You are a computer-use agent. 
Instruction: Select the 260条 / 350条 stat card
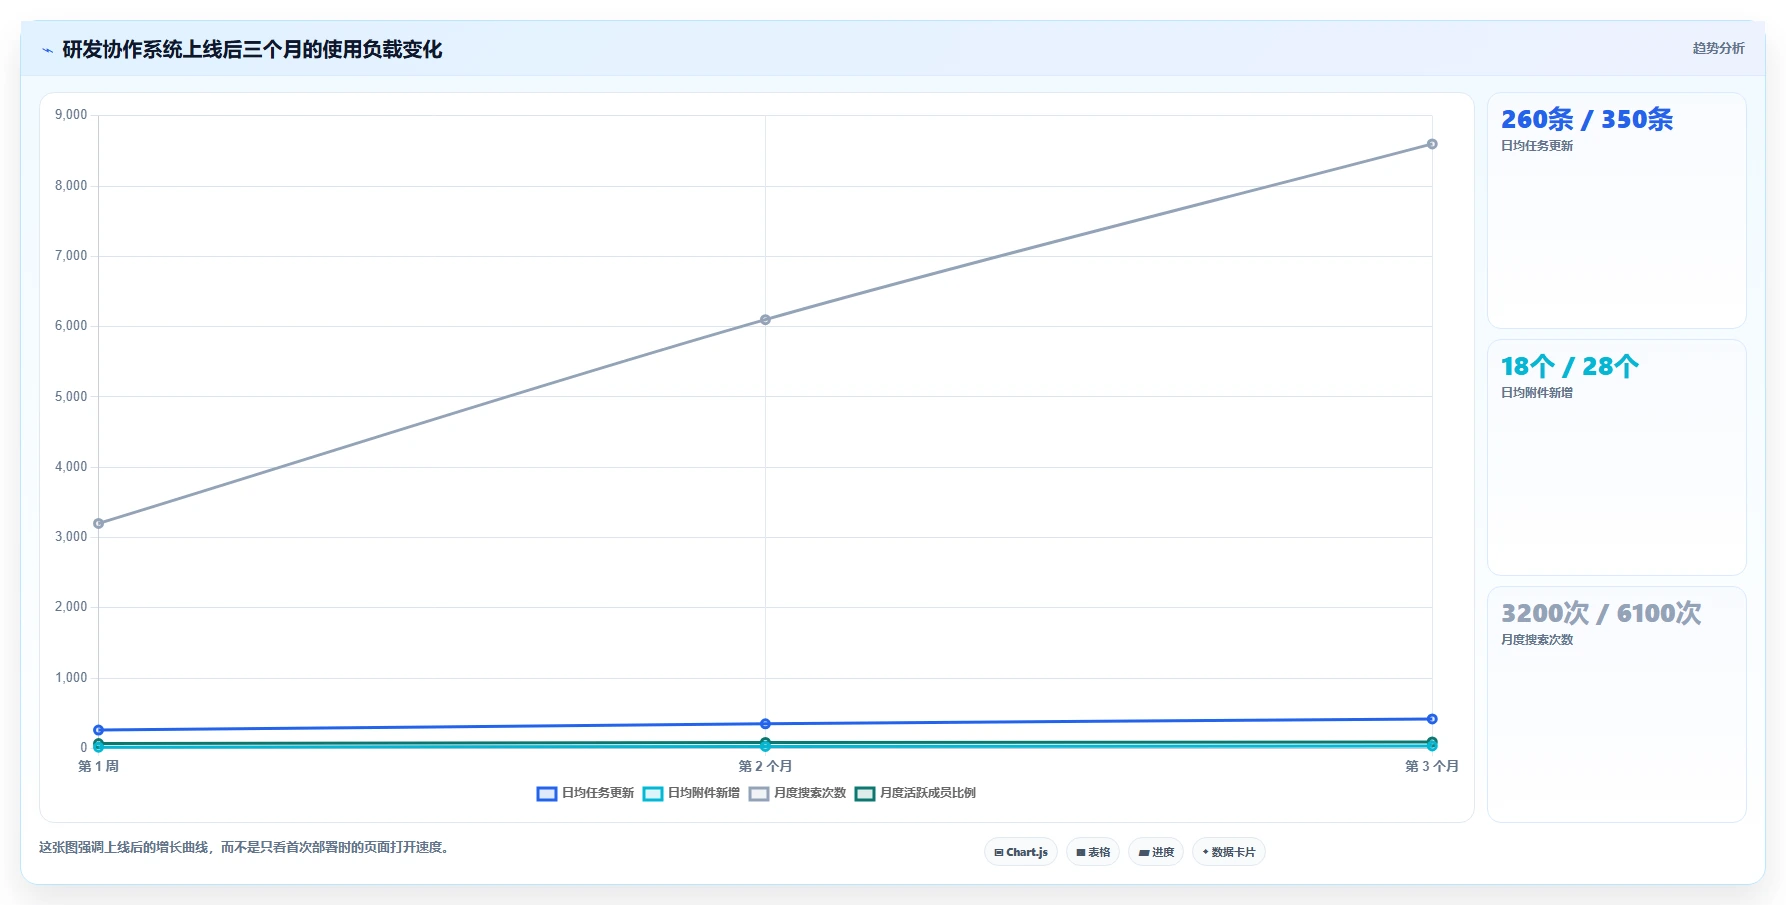1616,211
